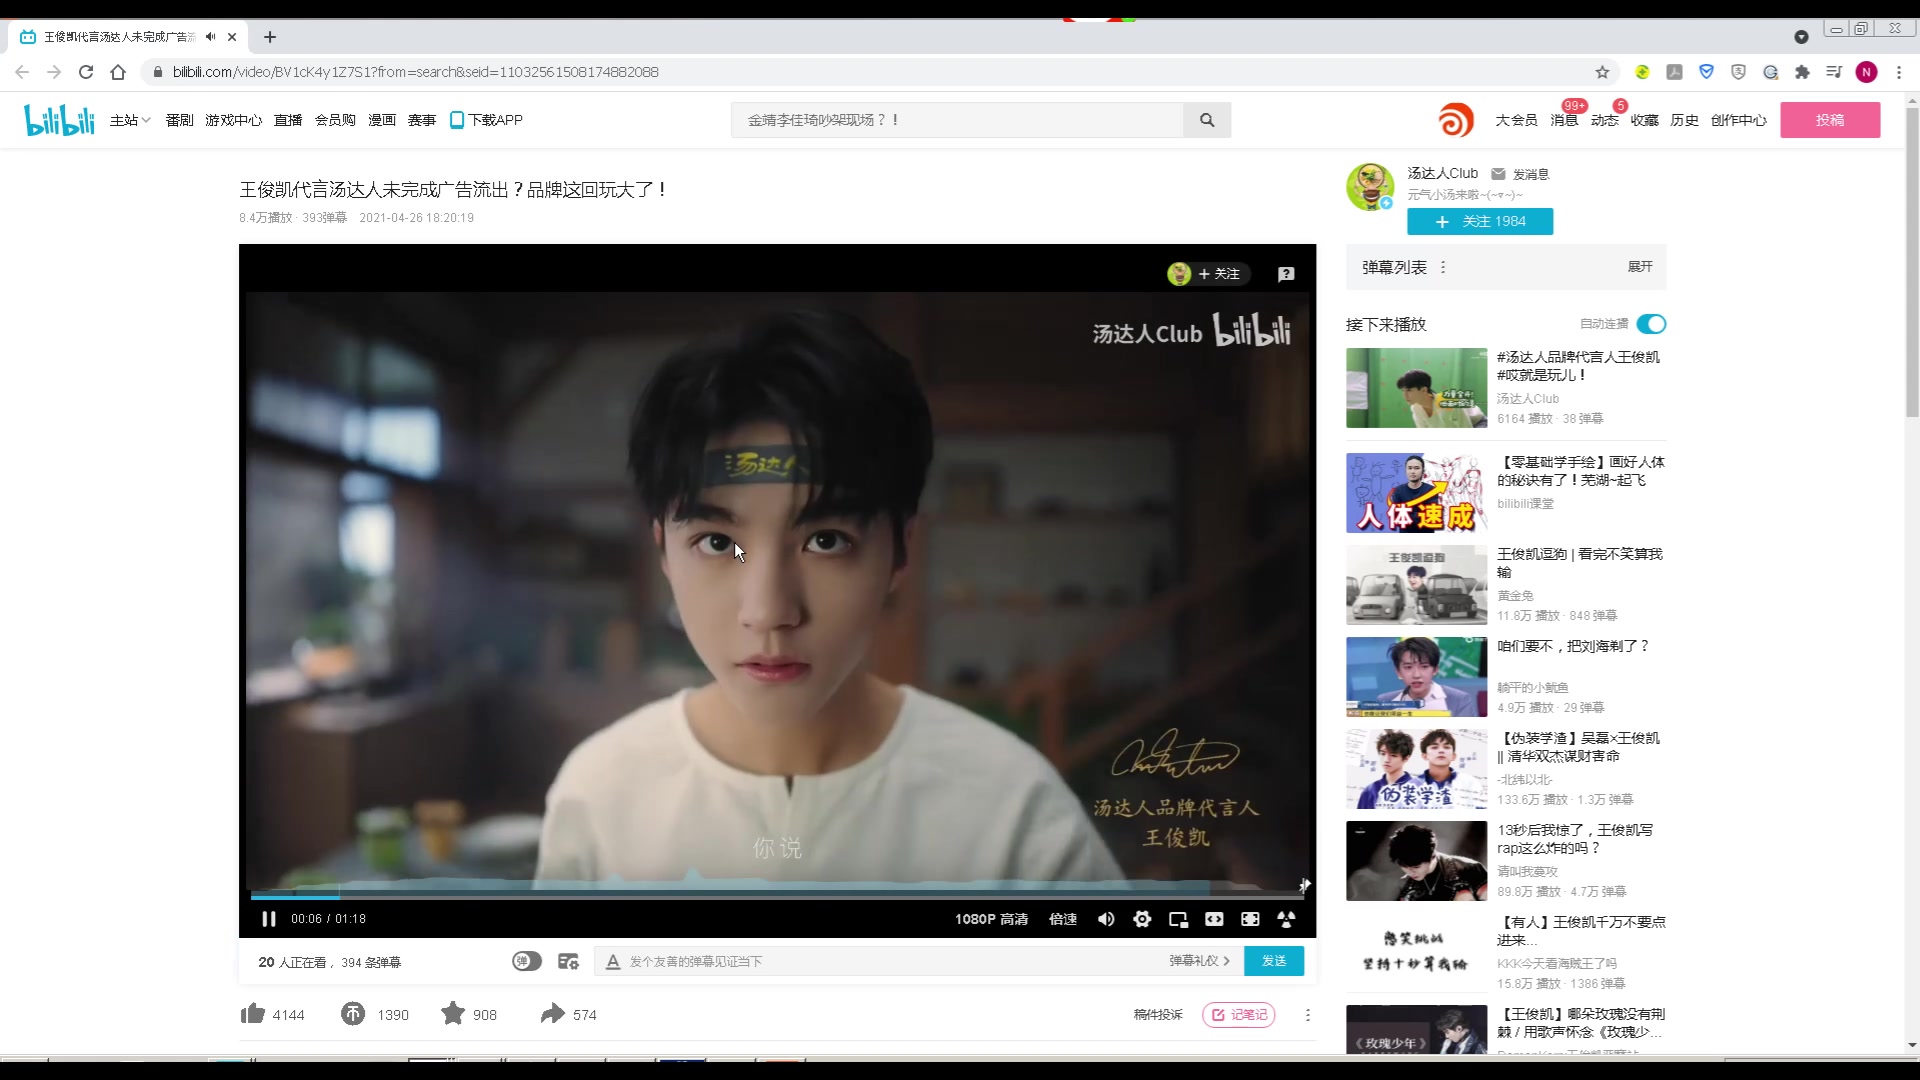Click the 弹幕列表 three-dot menu
Viewport: 1920px width, 1080px height.
(x=1443, y=266)
